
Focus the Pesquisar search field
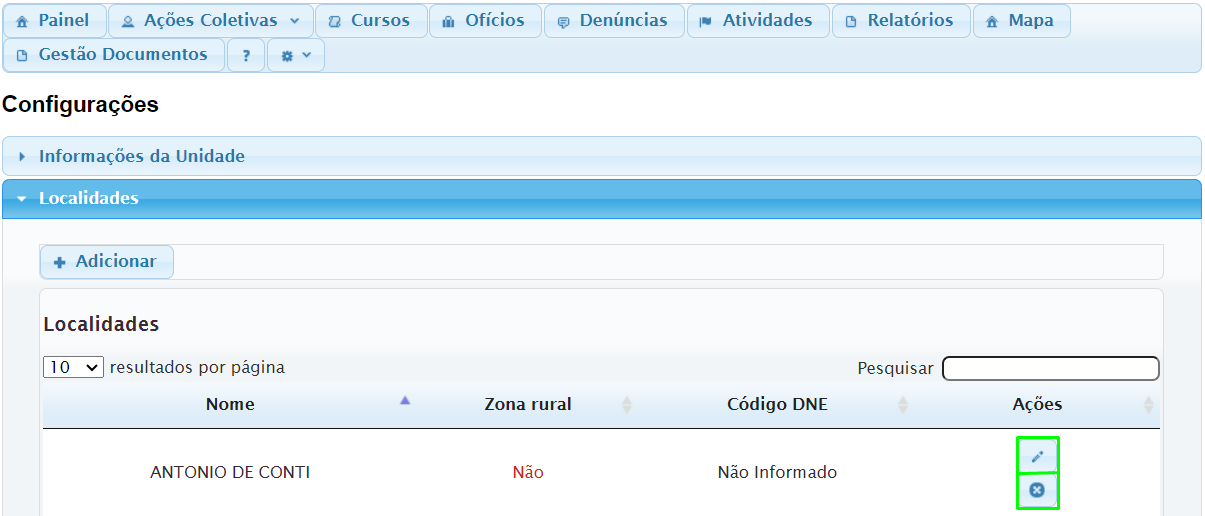1050,368
